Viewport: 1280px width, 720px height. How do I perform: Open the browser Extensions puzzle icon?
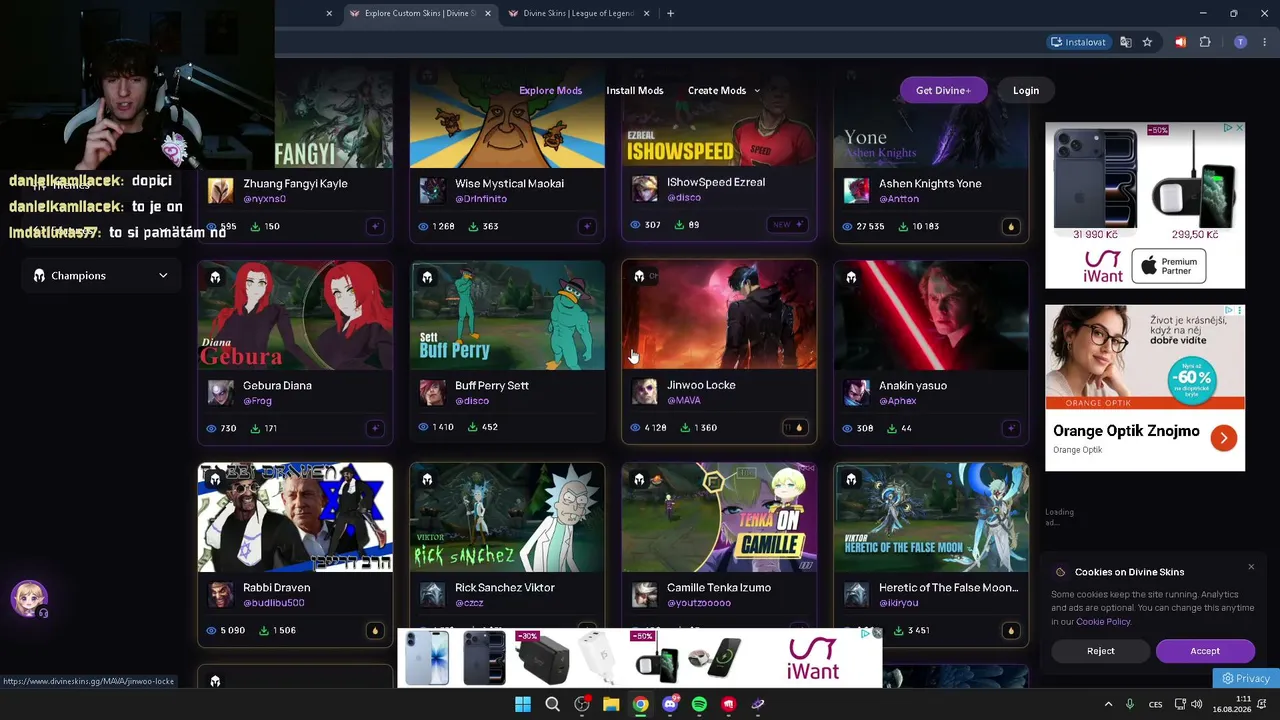point(1205,42)
